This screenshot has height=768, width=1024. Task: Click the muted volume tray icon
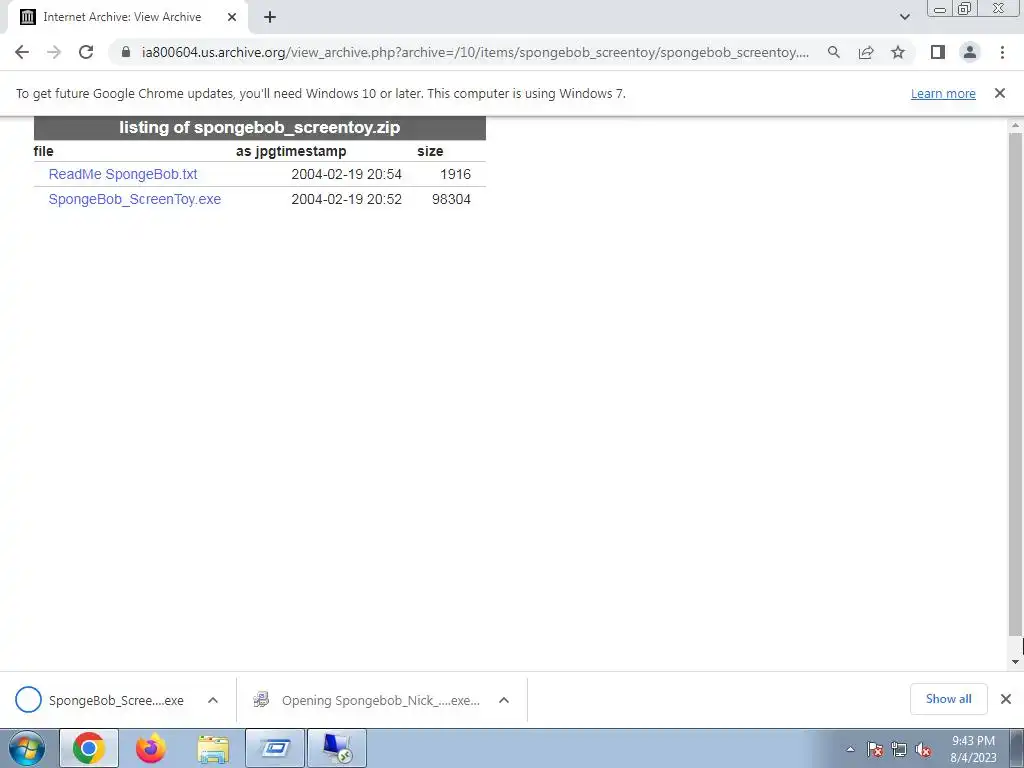(x=923, y=749)
